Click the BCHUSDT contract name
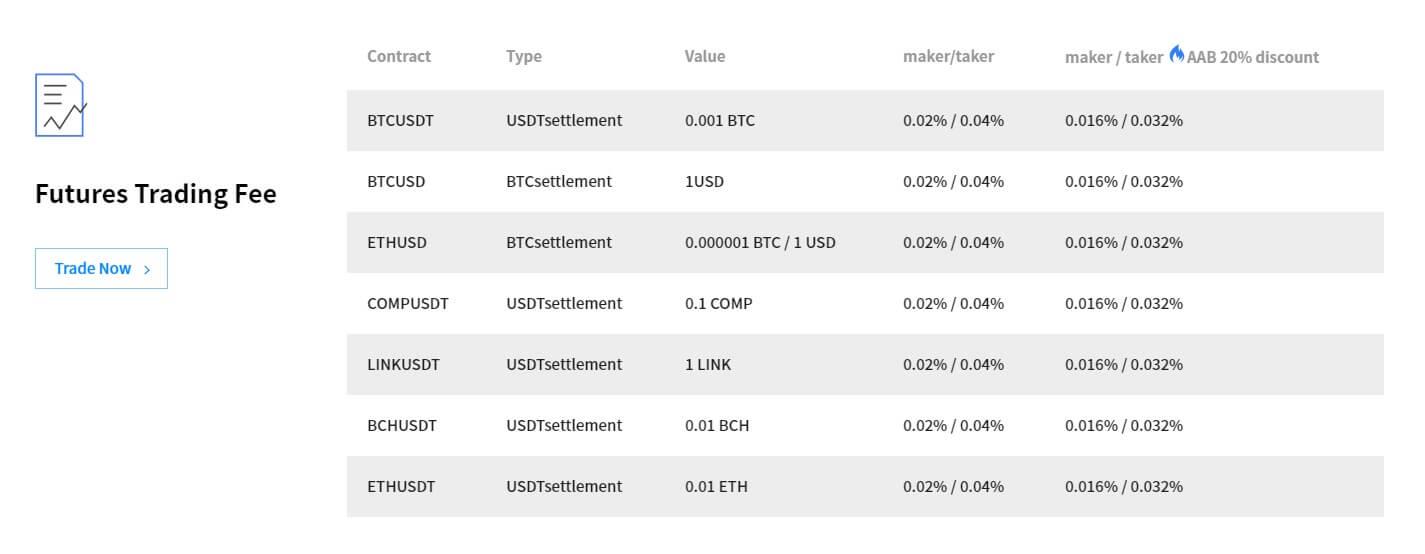 pos(402,425)
